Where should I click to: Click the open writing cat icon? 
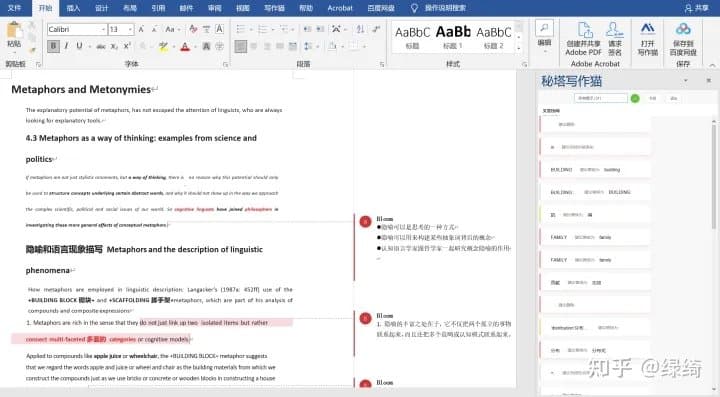[647, 39]
